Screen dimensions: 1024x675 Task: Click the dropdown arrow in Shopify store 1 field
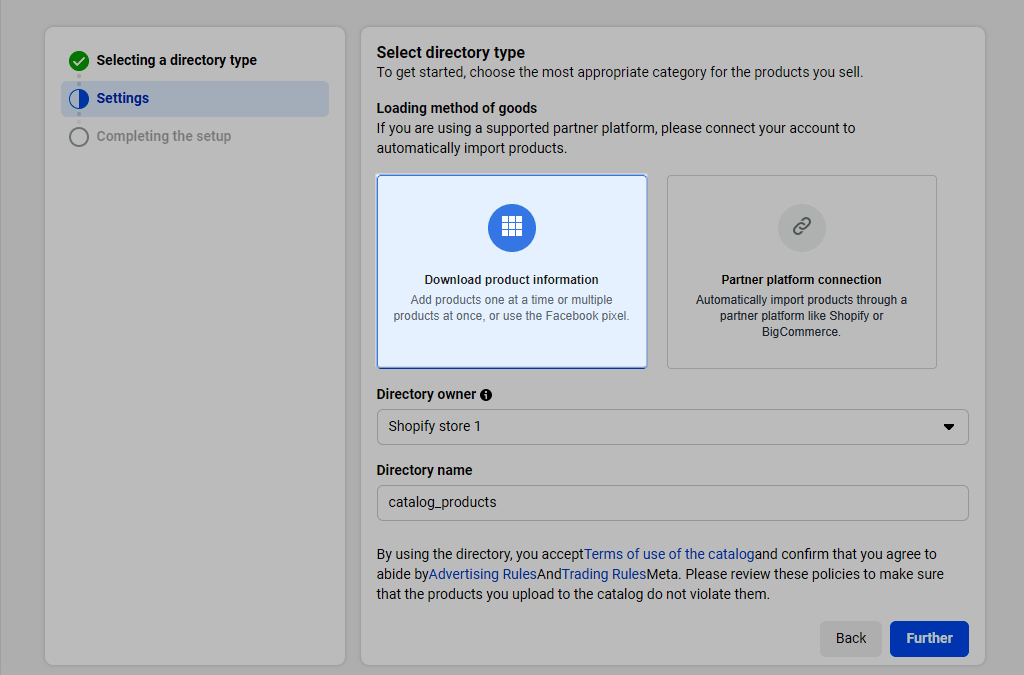click(x=949, y=427)
